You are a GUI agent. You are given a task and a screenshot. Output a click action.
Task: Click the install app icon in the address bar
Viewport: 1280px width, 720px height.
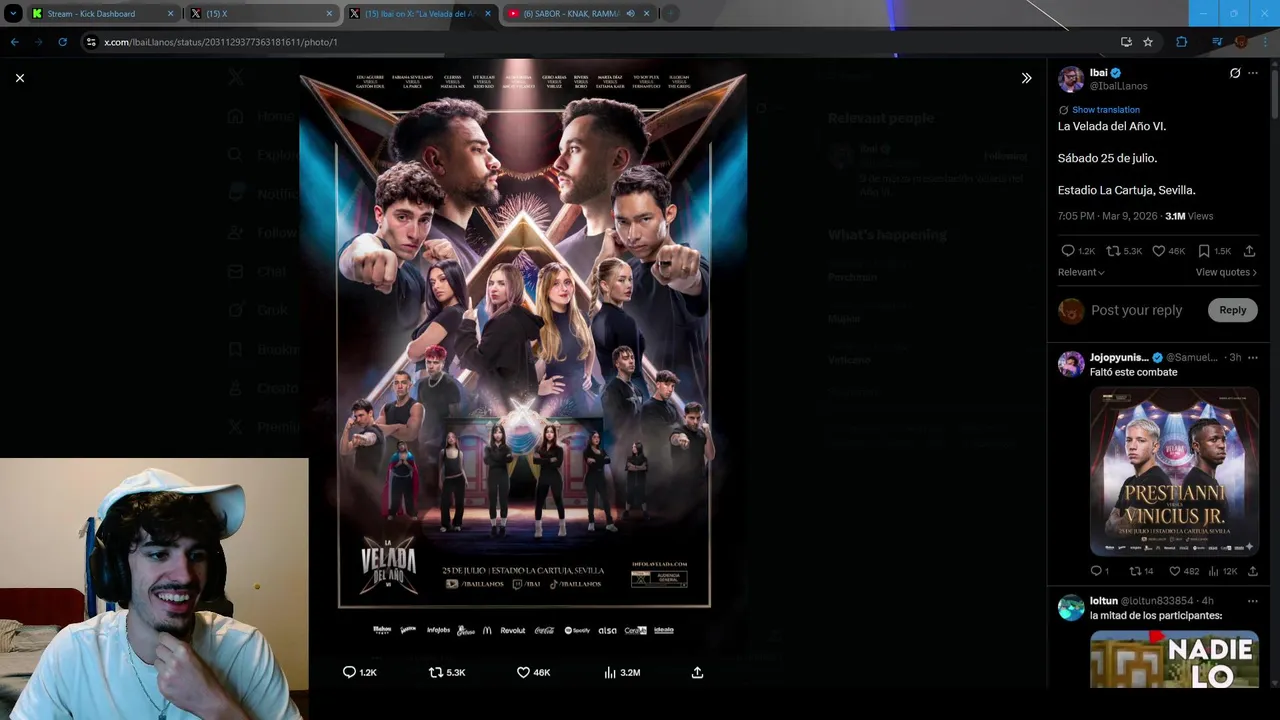tap(1126, 42)
